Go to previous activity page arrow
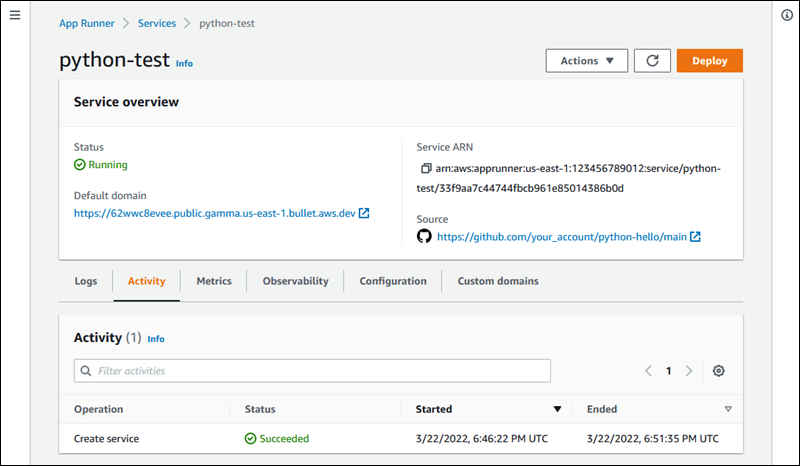 pos(648,371)
